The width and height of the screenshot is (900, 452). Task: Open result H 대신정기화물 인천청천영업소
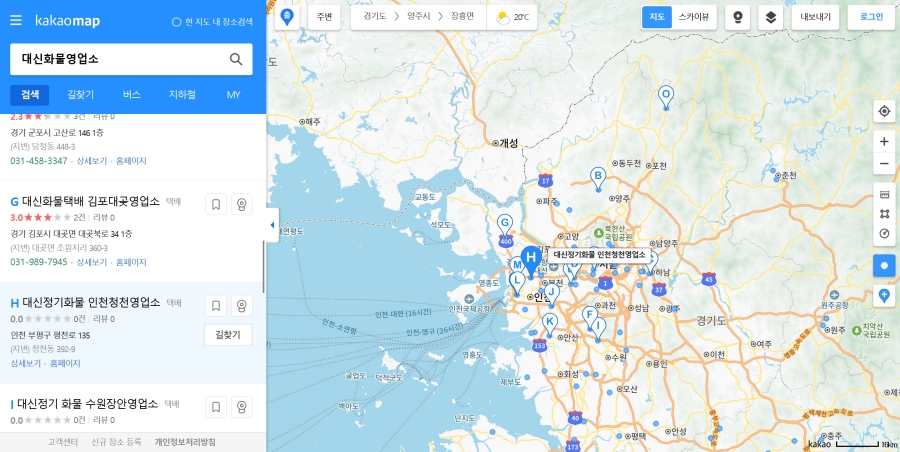(91, 303)
